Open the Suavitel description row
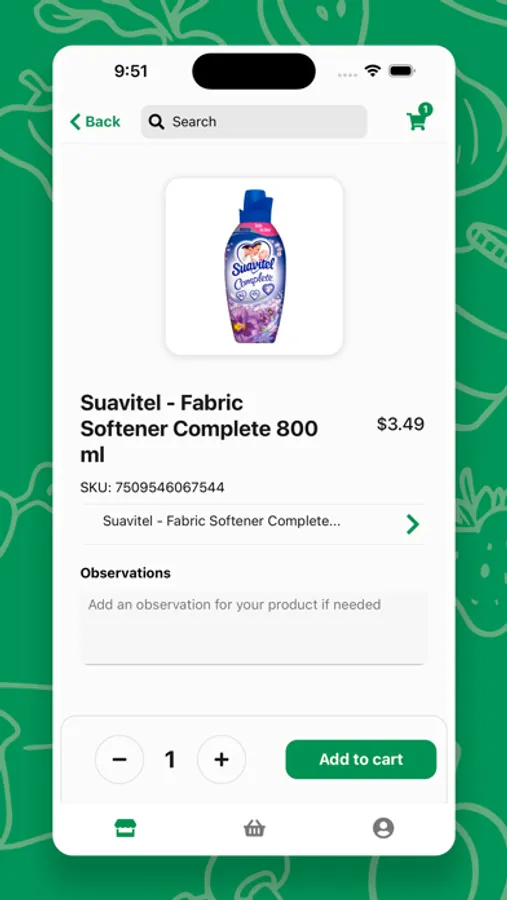Image resolution: width=507 pixels, height=900 pixels. pos(254,523)
